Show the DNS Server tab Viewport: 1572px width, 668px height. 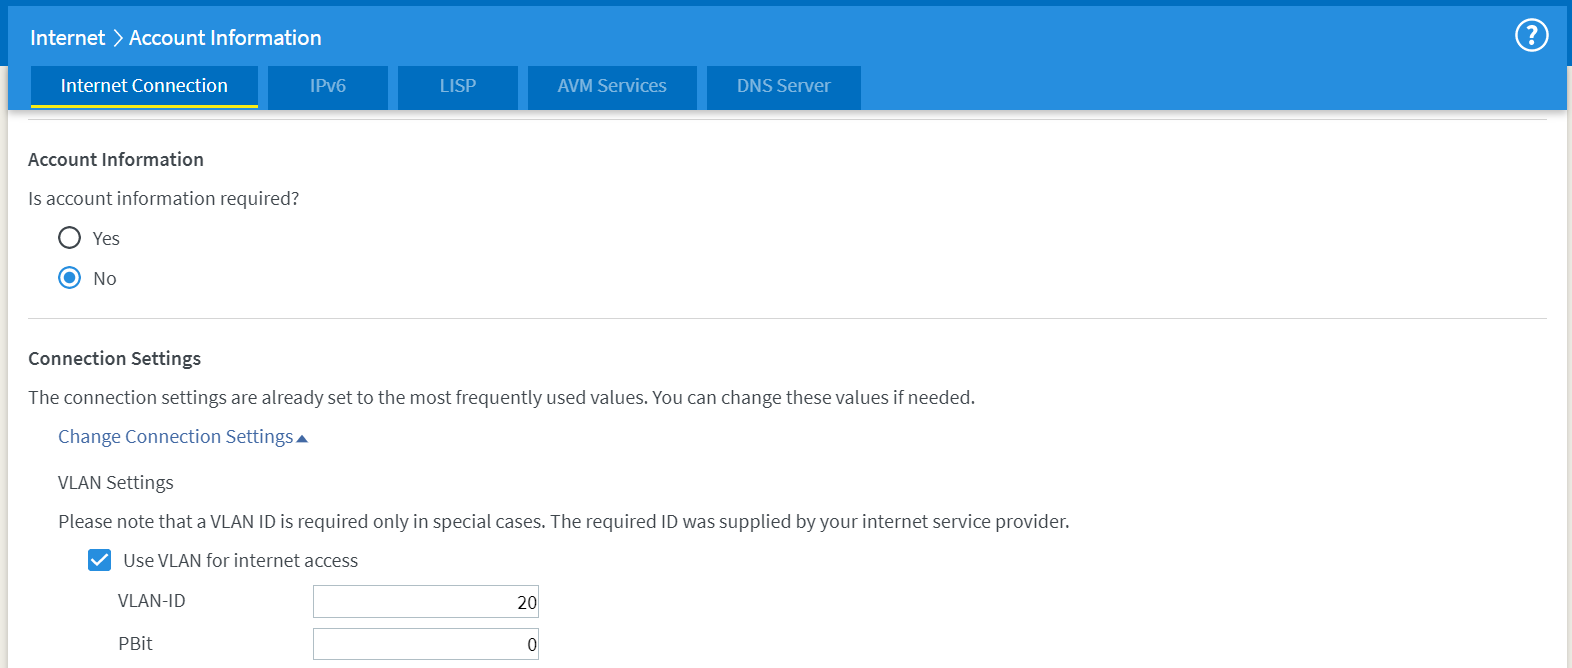coord(783,86)
